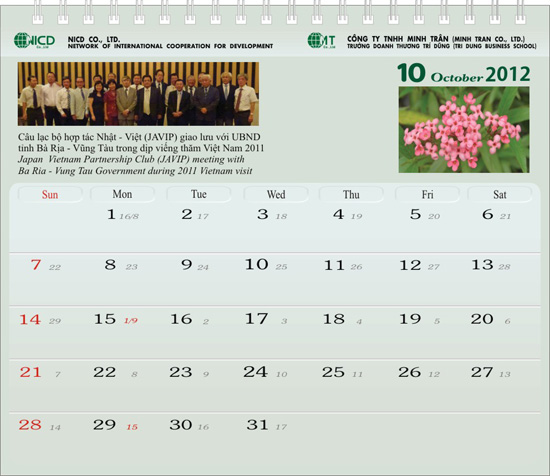
Task: Select Wednesday 10 in the date grid
Action: [257, 264]
